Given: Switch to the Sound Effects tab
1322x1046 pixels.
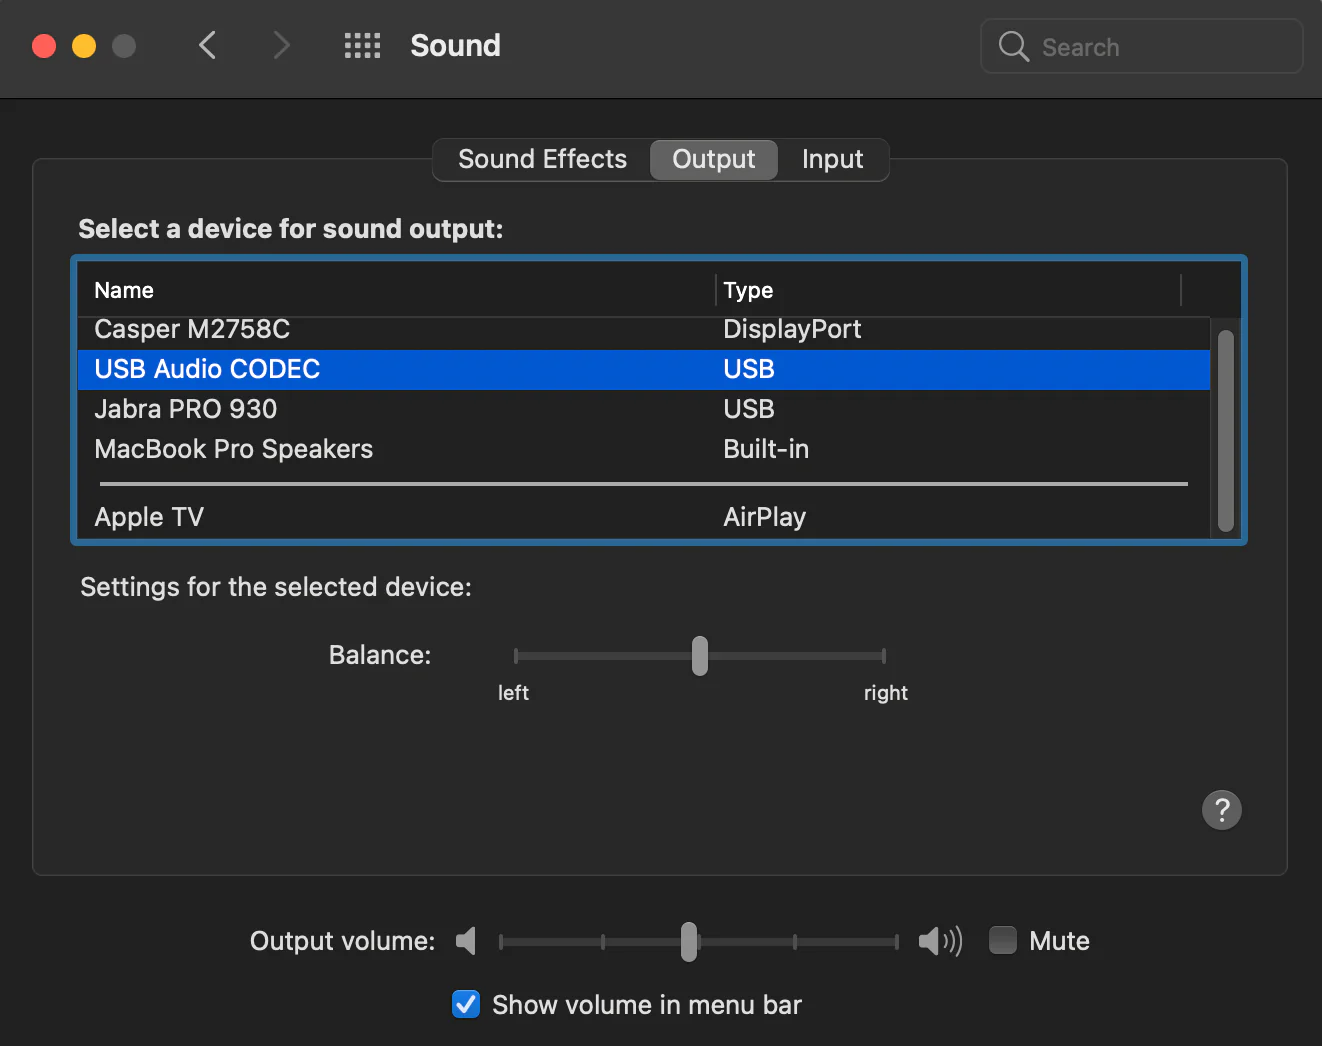Looking at the screenshot, I should (542, 159).
